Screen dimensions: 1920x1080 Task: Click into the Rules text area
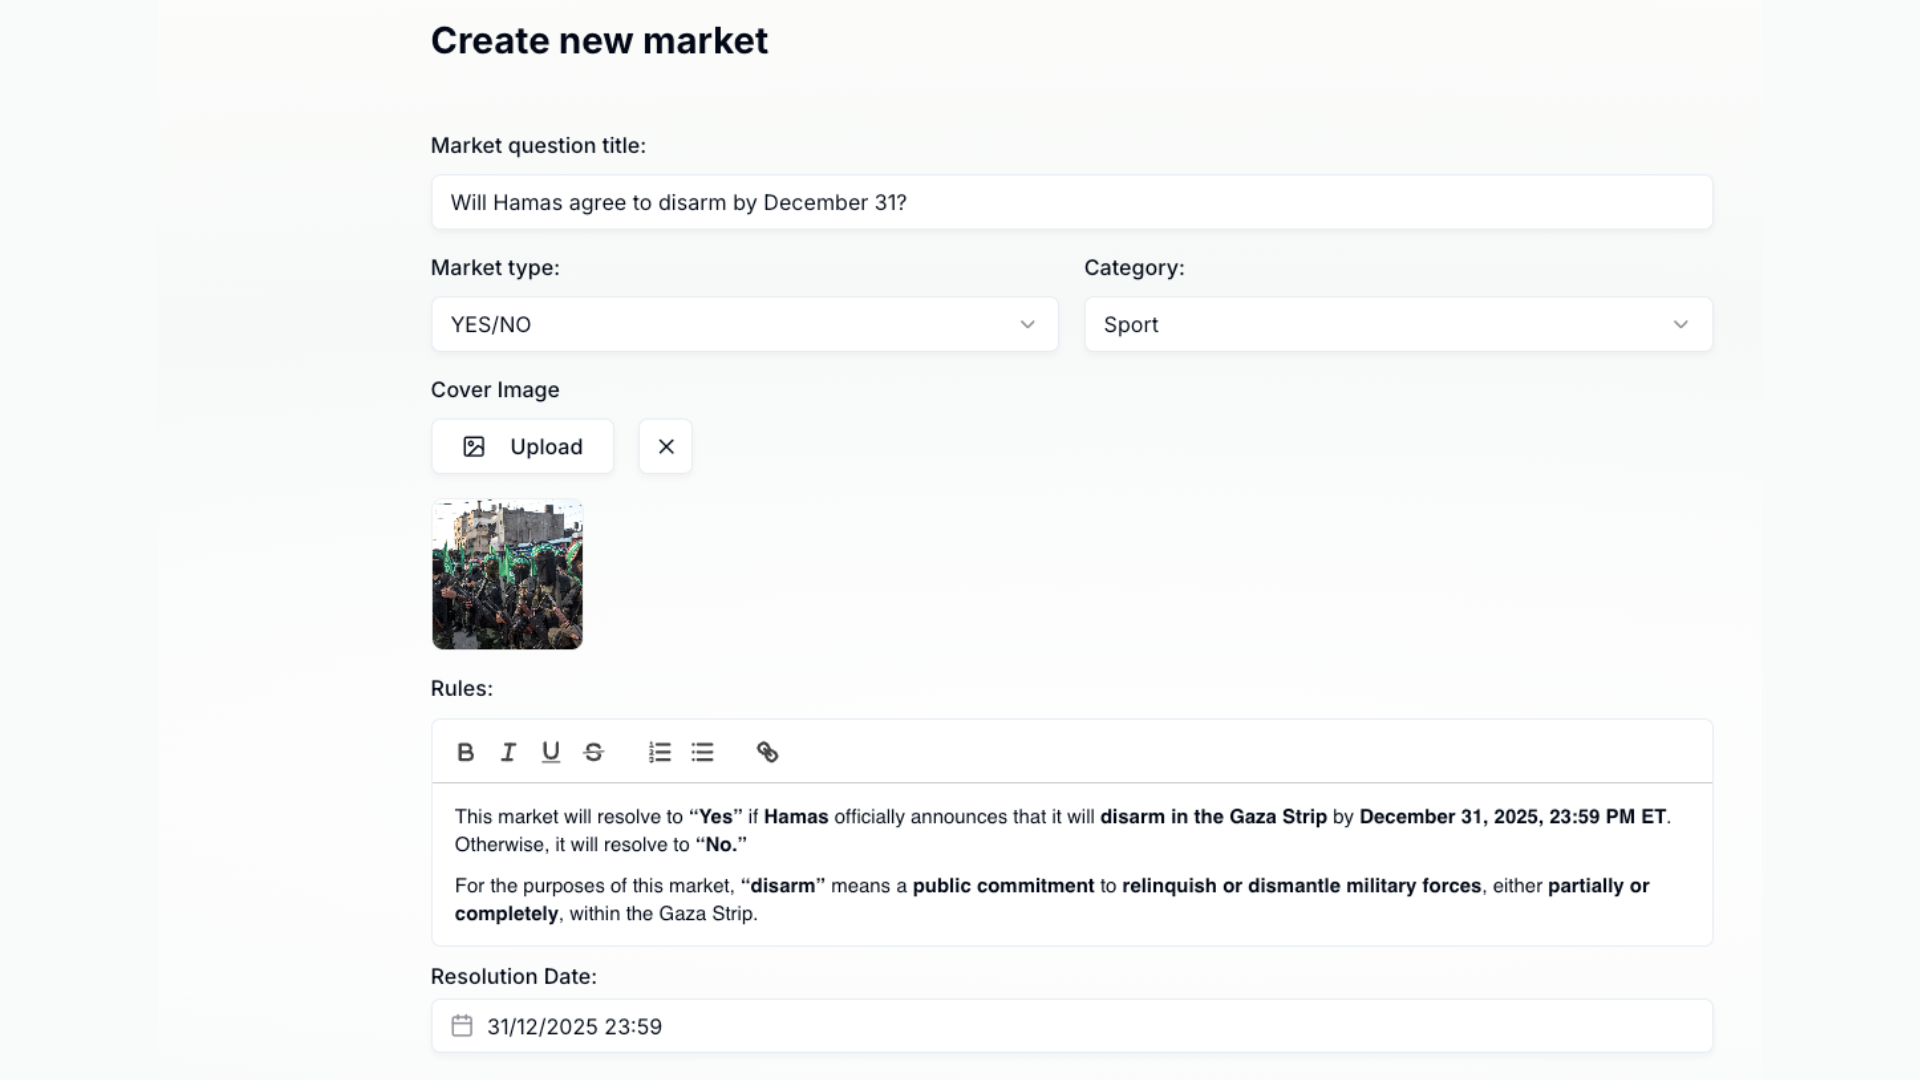click(1071, 864)
